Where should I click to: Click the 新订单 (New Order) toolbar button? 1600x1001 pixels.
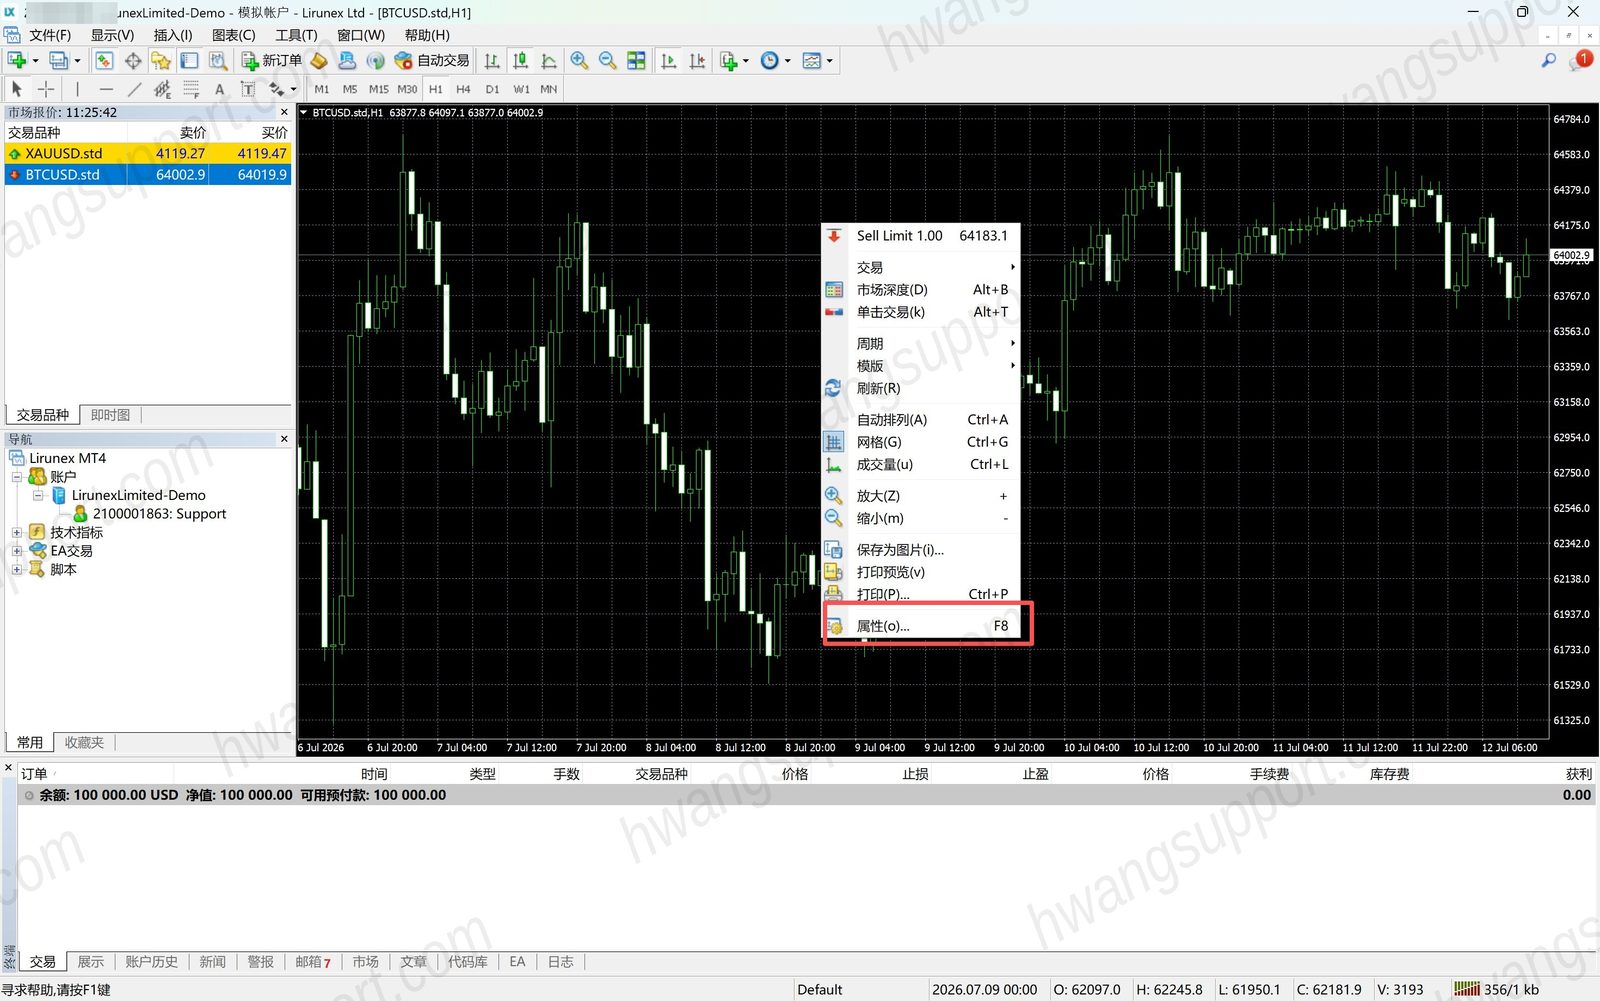[x=272, y=61]
